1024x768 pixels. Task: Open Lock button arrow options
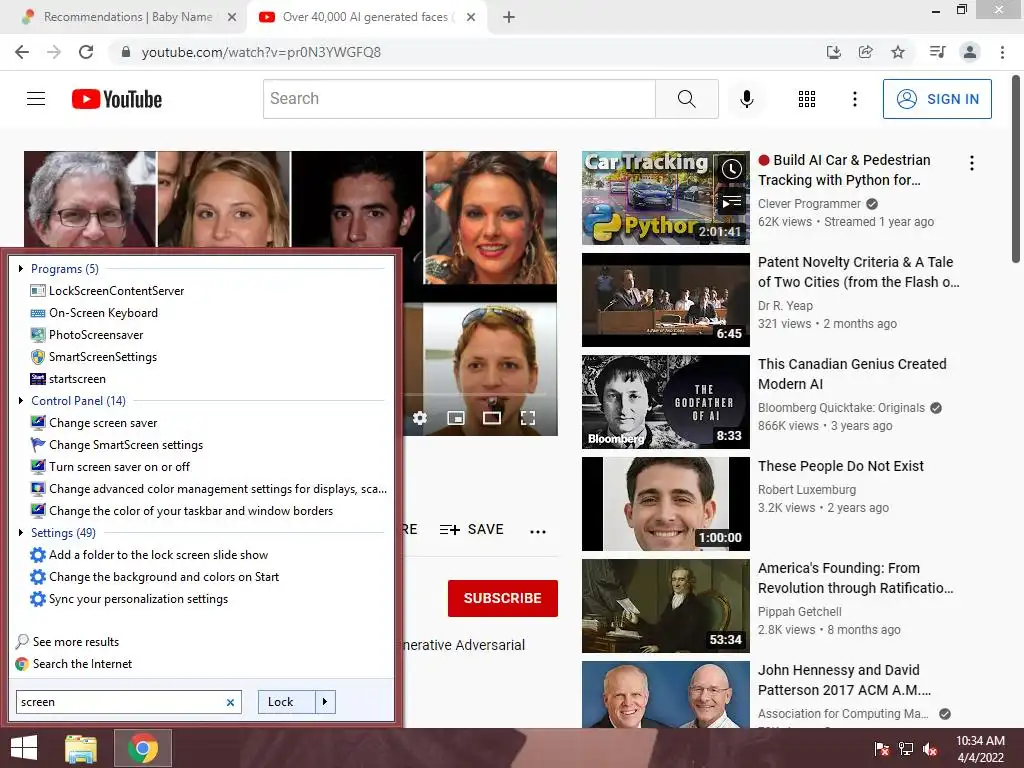pyautogui.click(x=325, y=702)
